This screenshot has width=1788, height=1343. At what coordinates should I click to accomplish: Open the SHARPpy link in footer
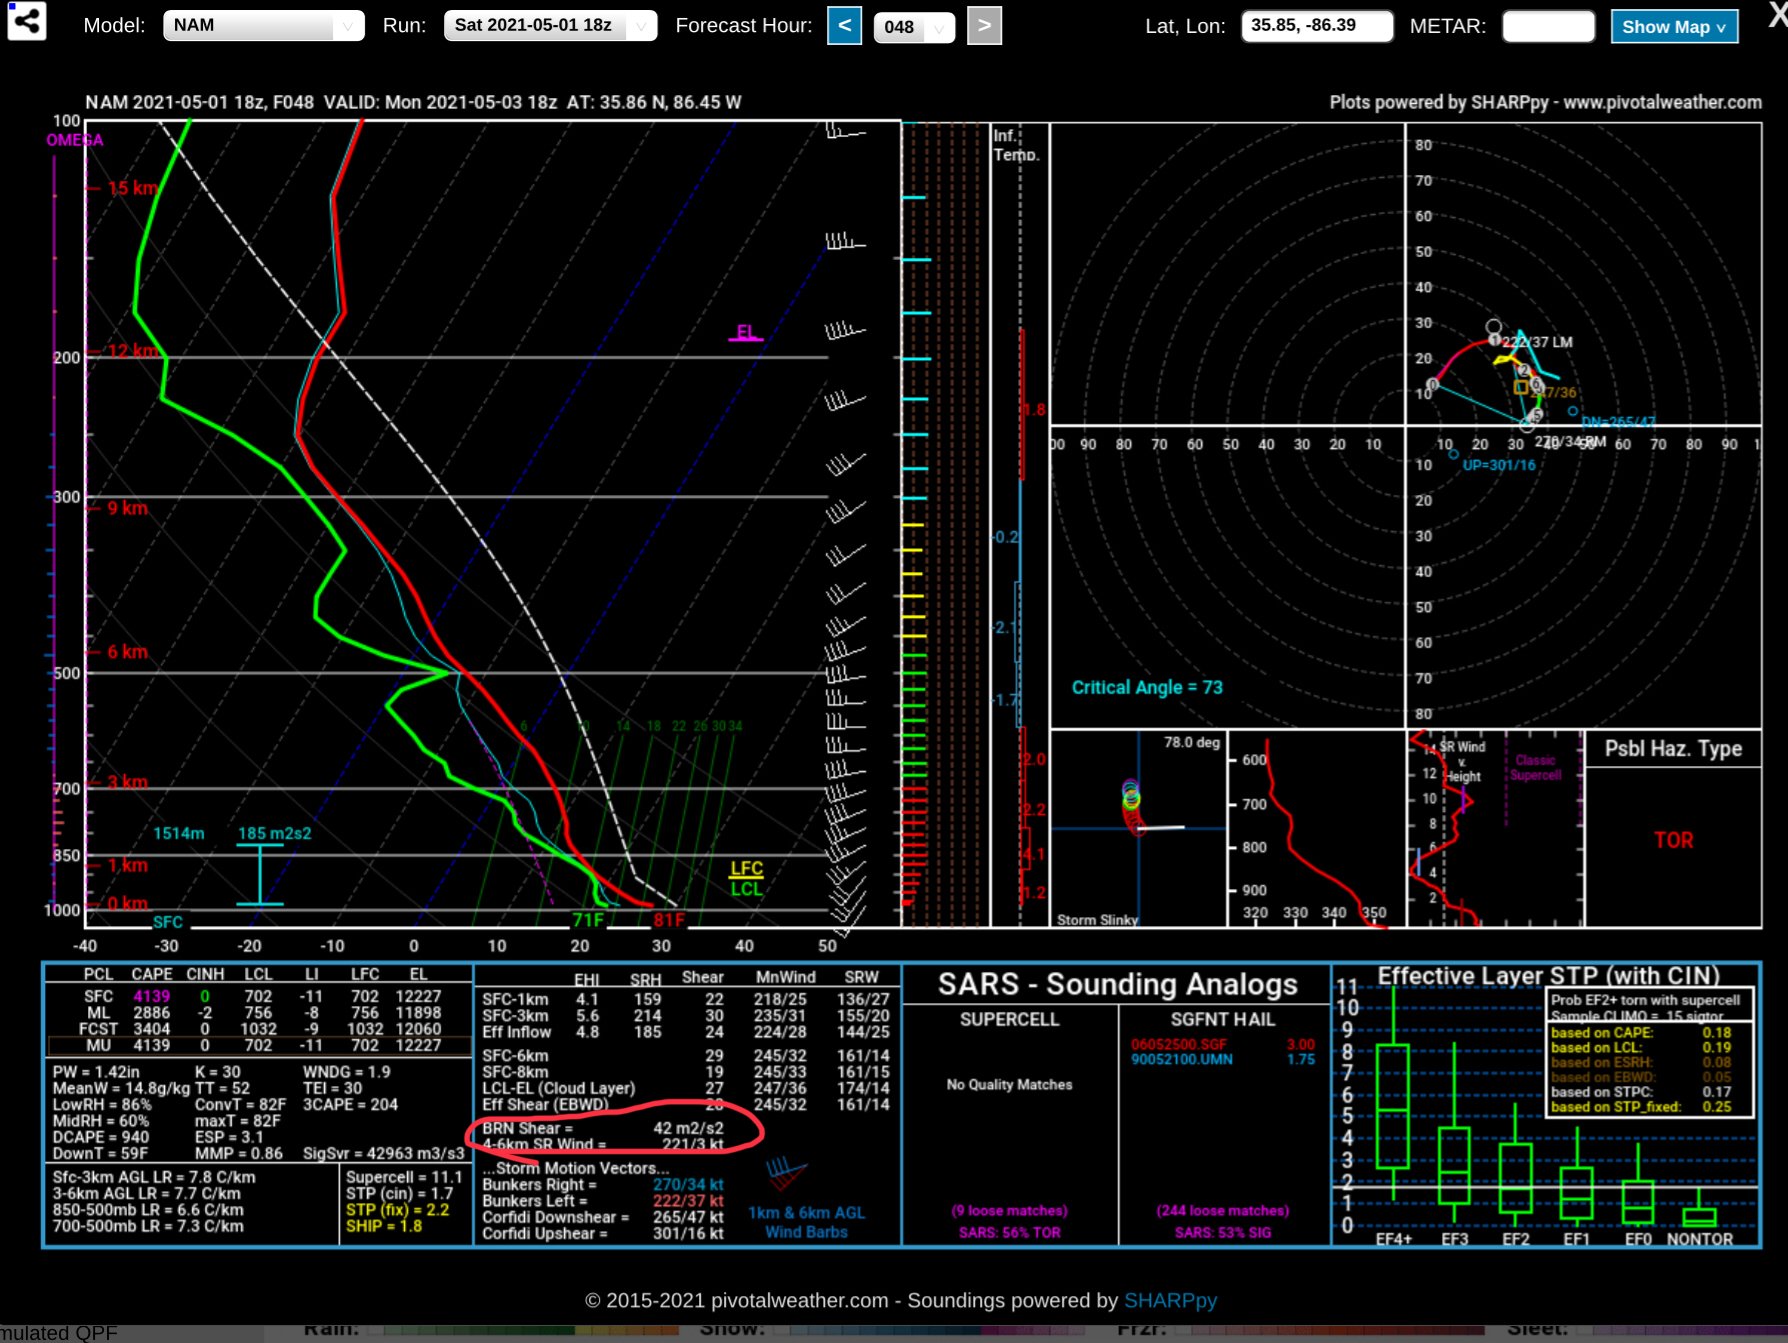1170,1300
